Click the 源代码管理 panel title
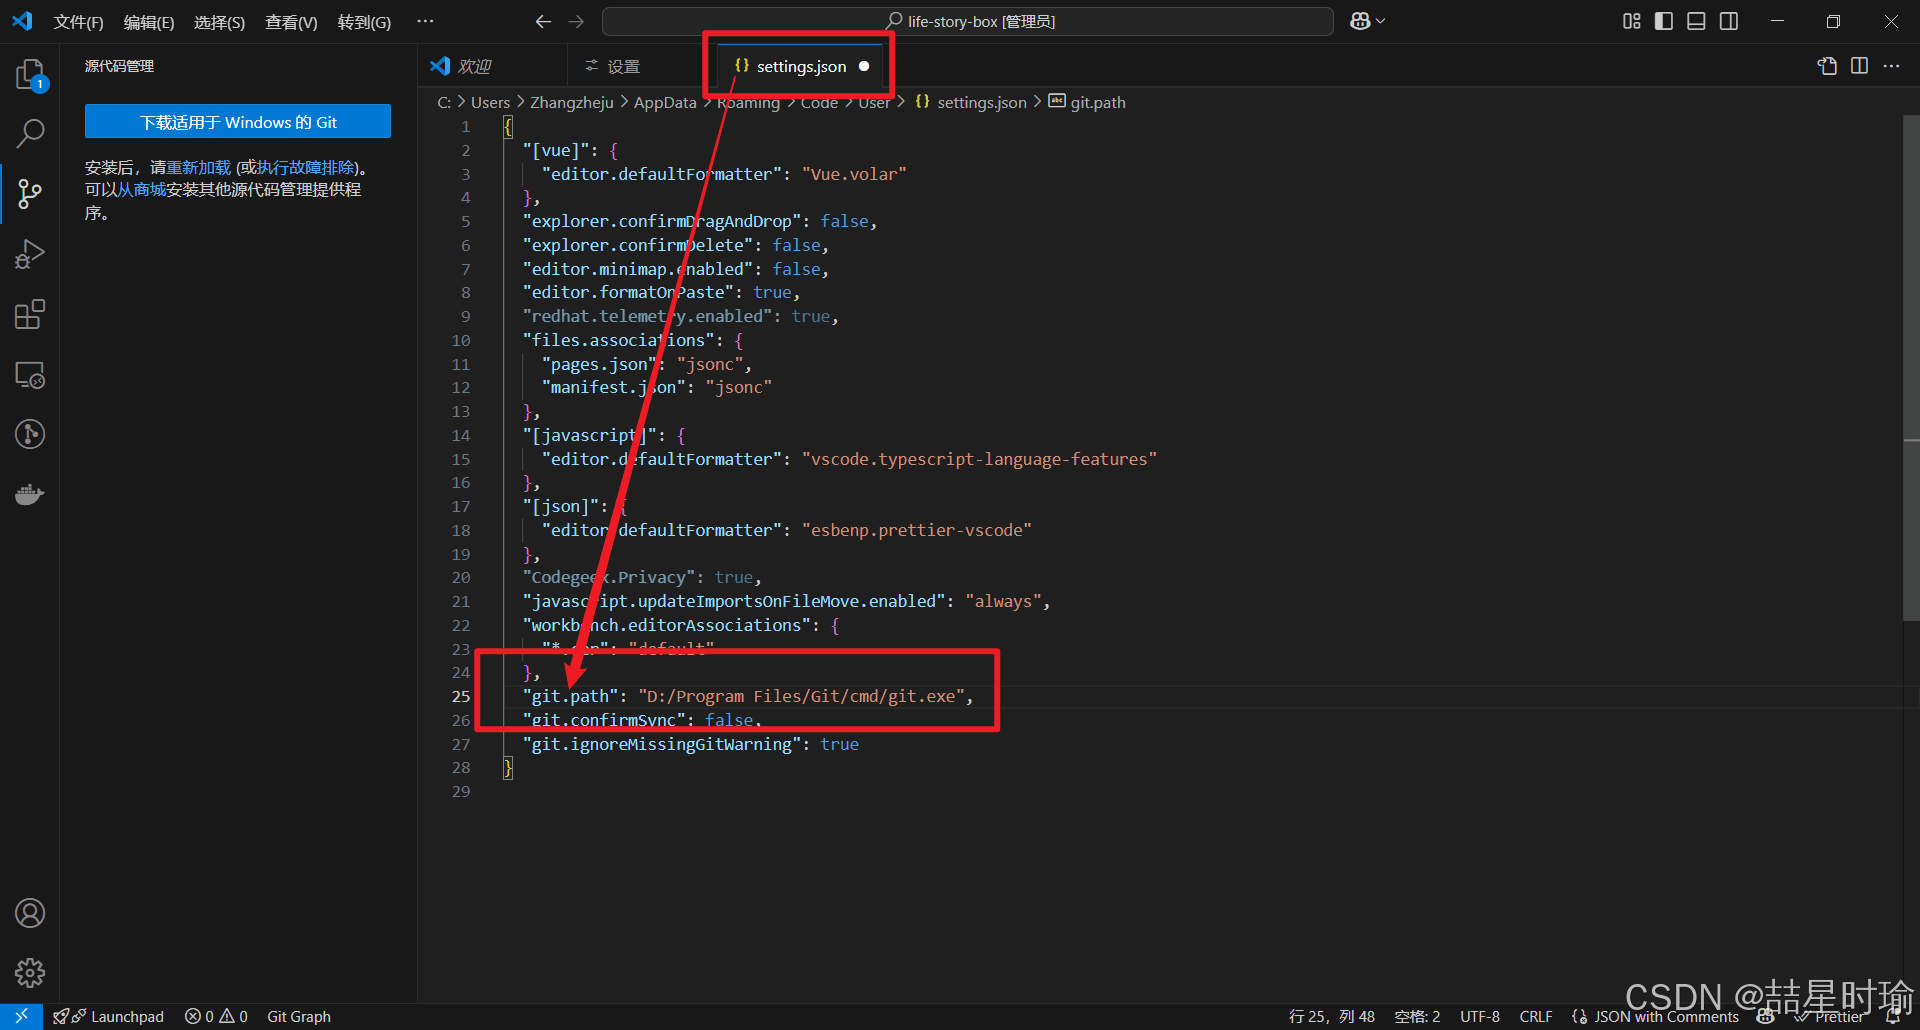This screenshot has height=1030, width=1920. (x=119, y=66)
